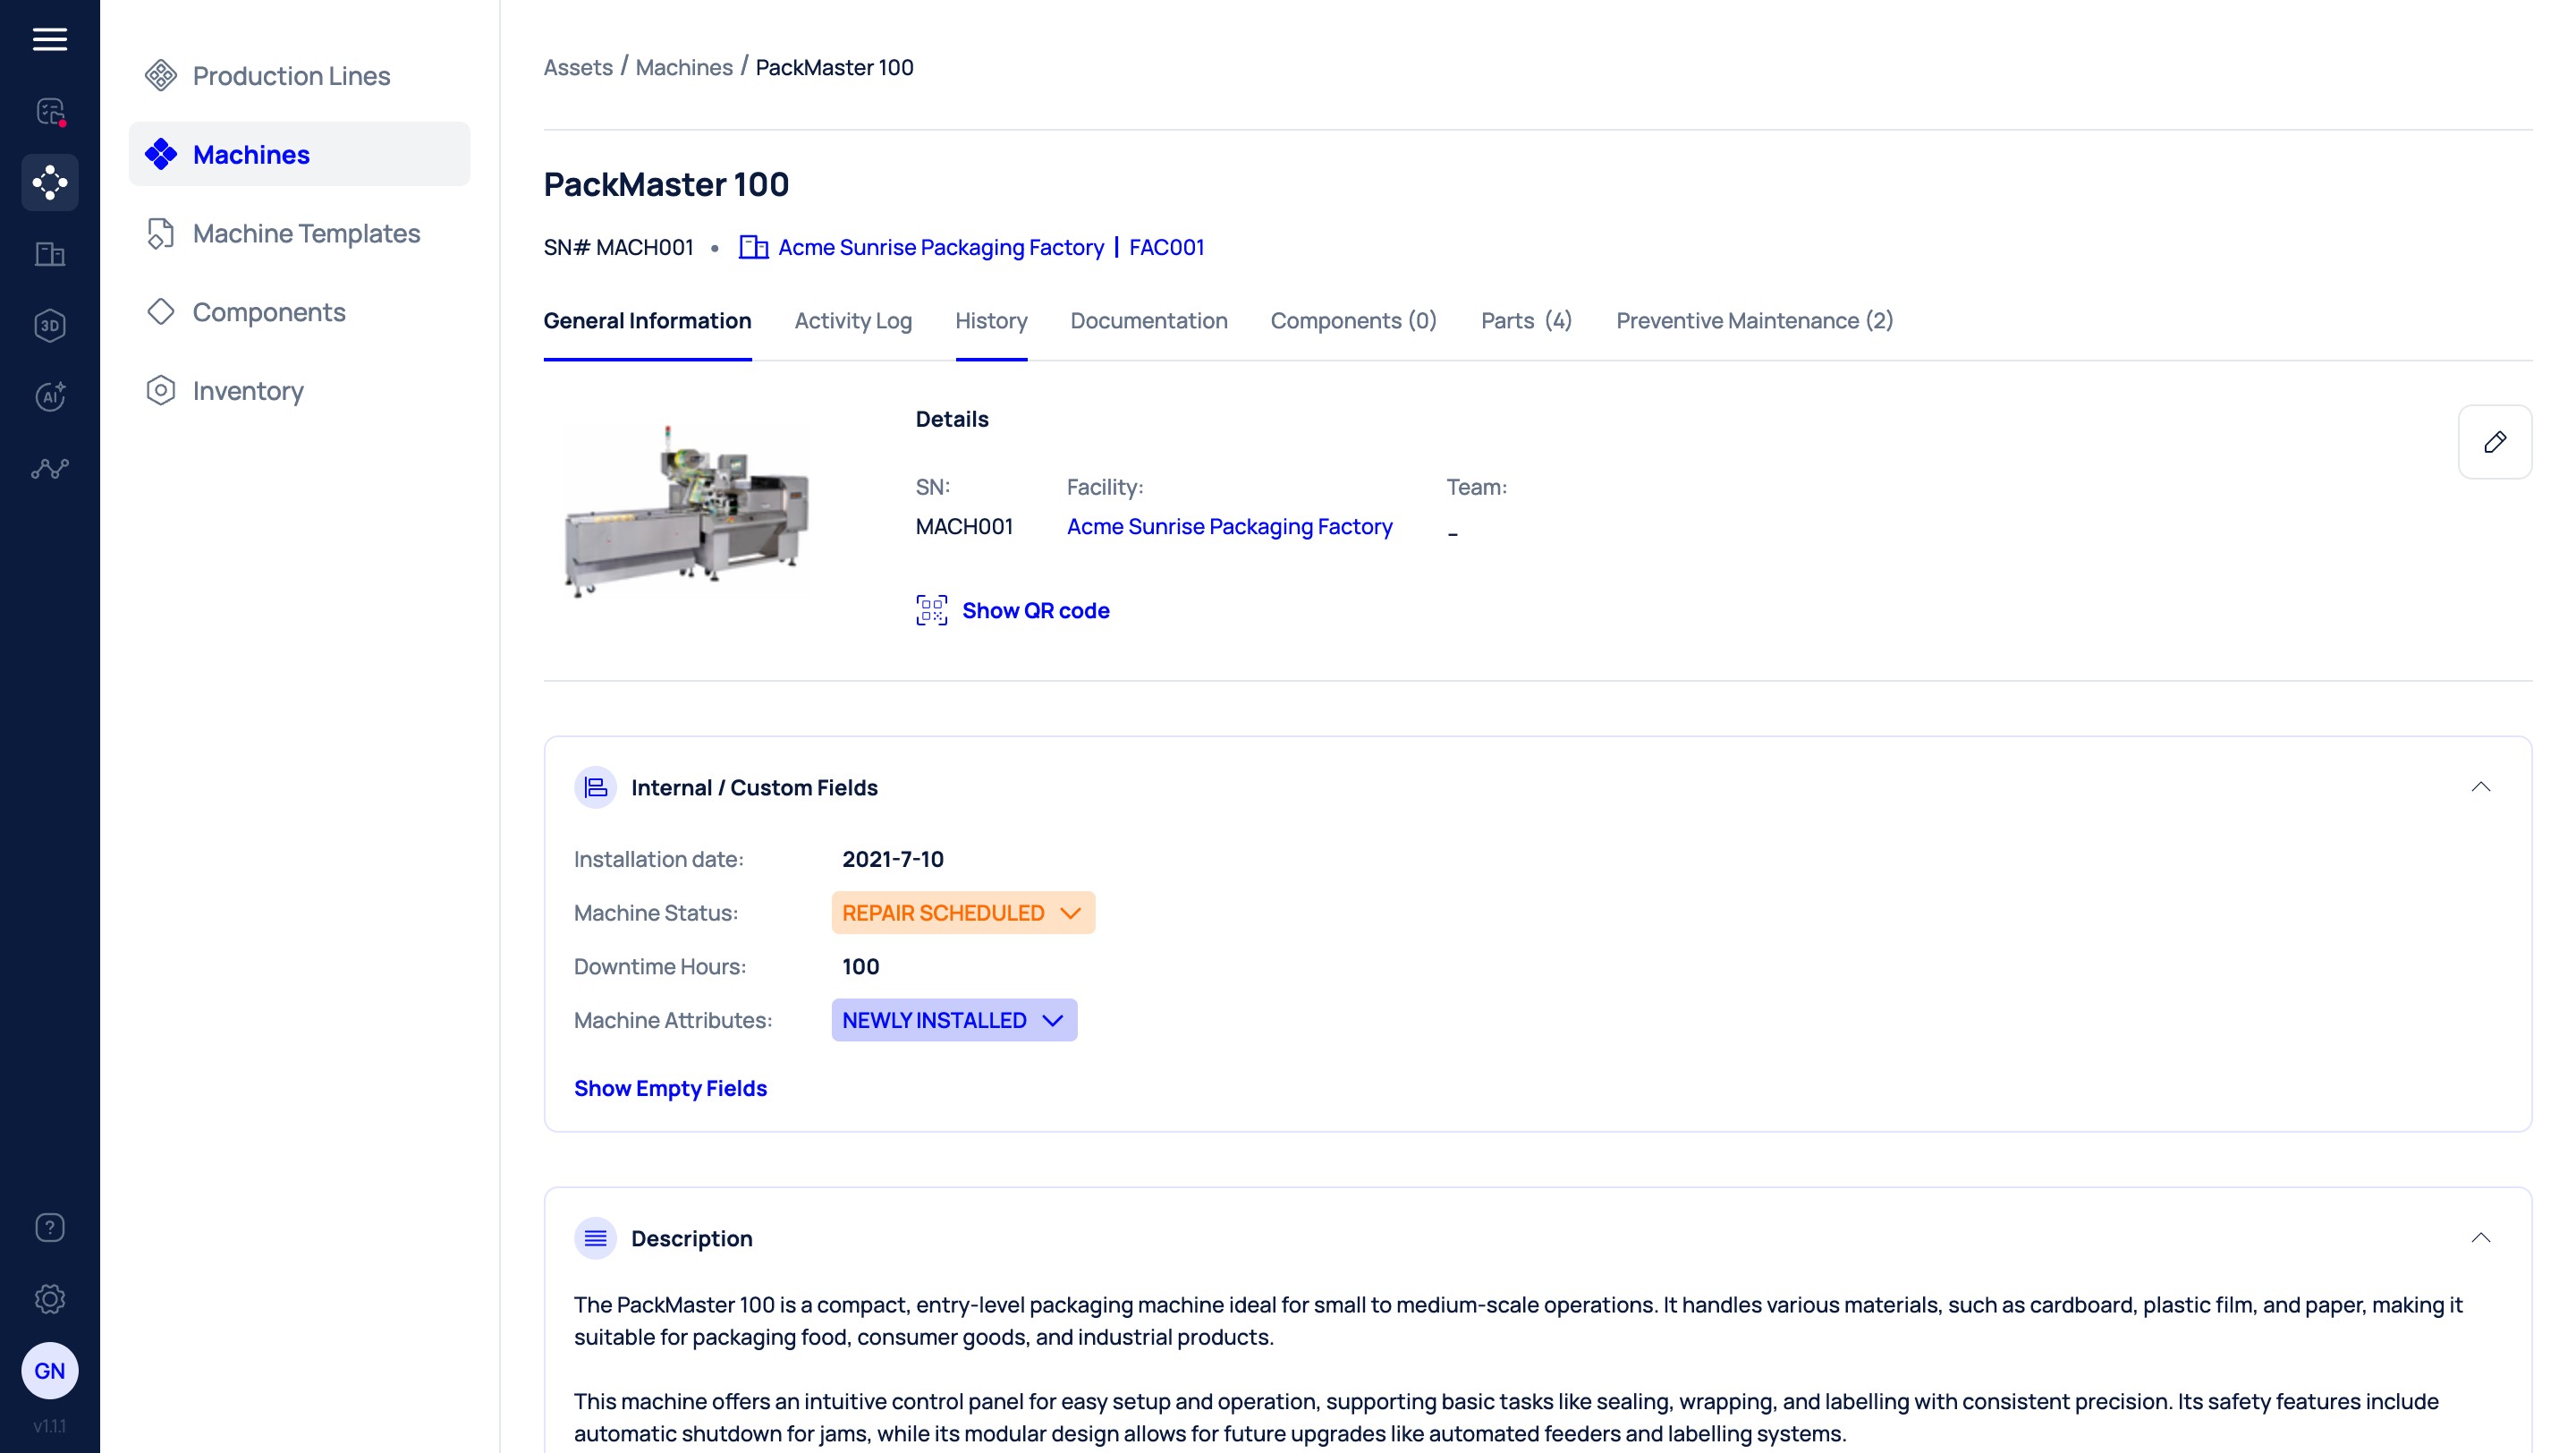2576x1453 pixels.
Task: Click the 3D viewer sidebar icon
Action: (x=49, y=325)
